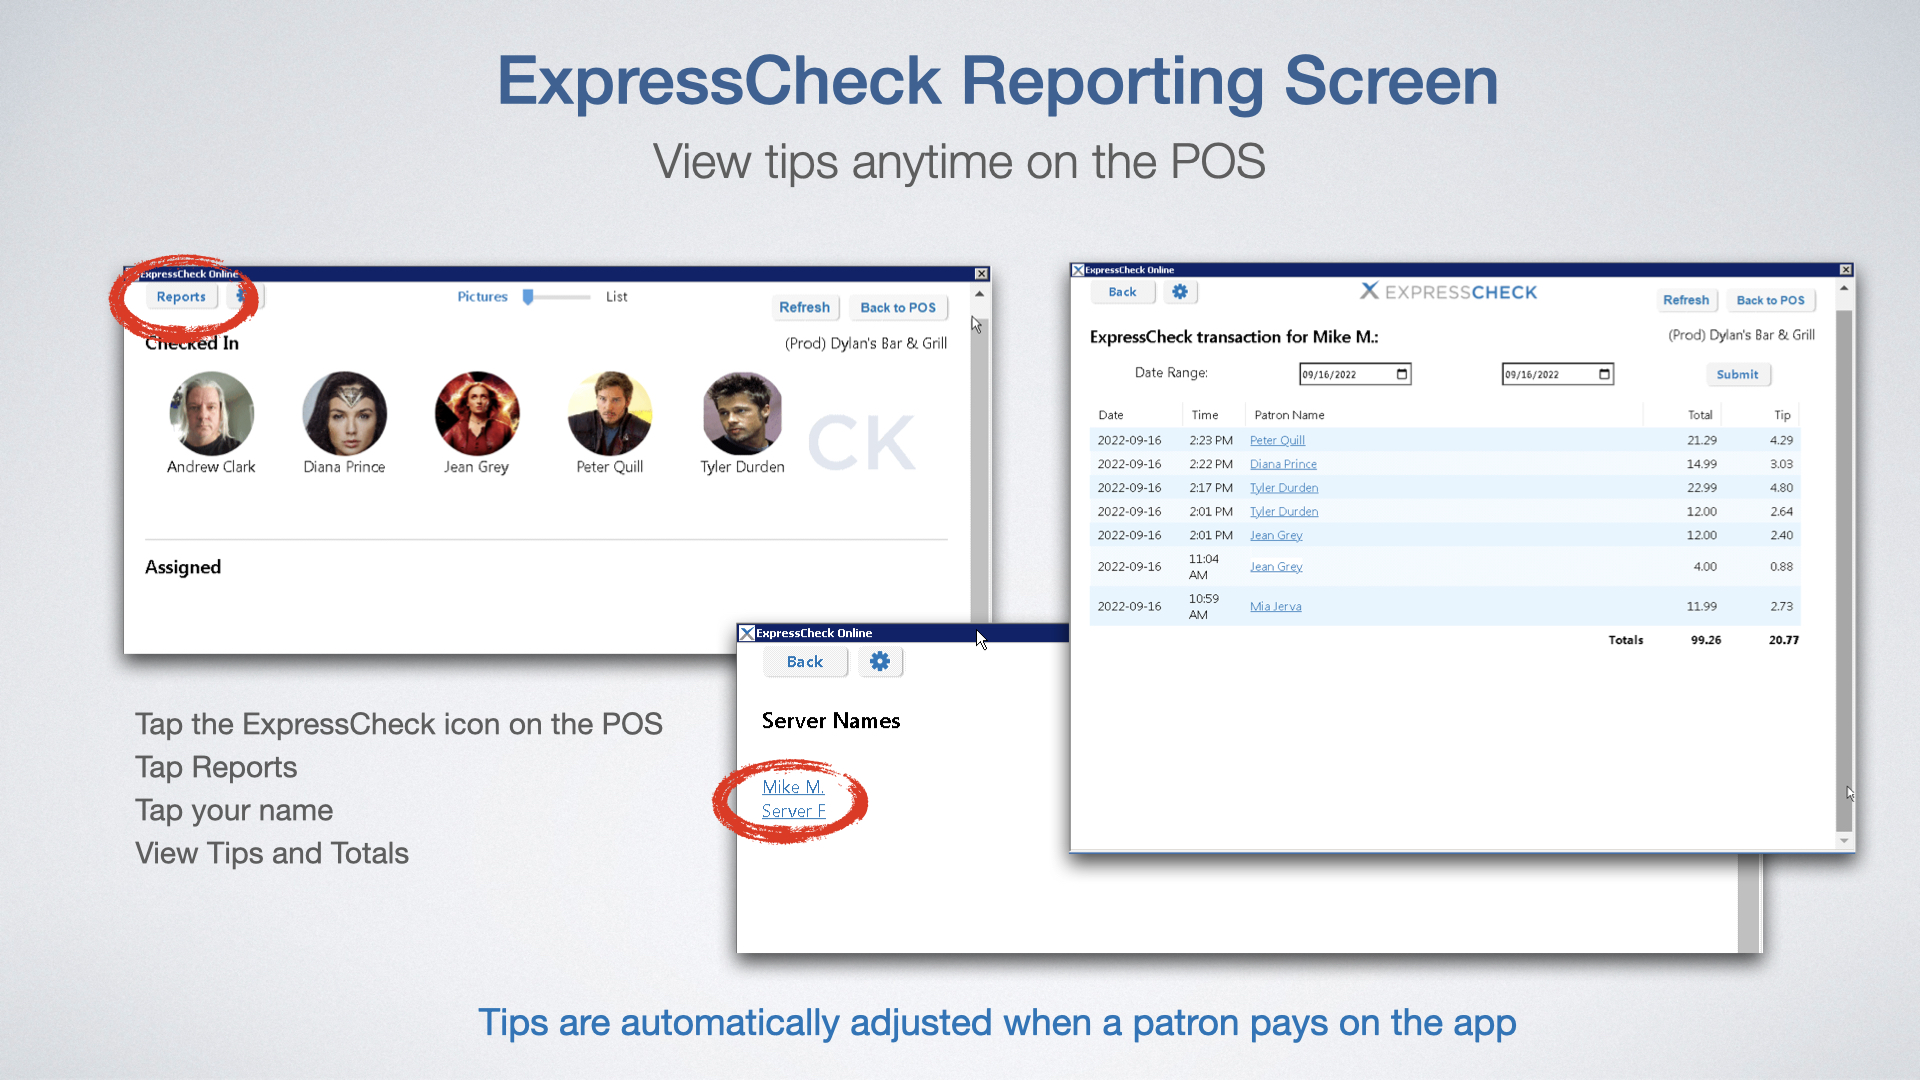The image size is (1920, 1080).
Task: Open the Server F link
Action: point(793,811)
